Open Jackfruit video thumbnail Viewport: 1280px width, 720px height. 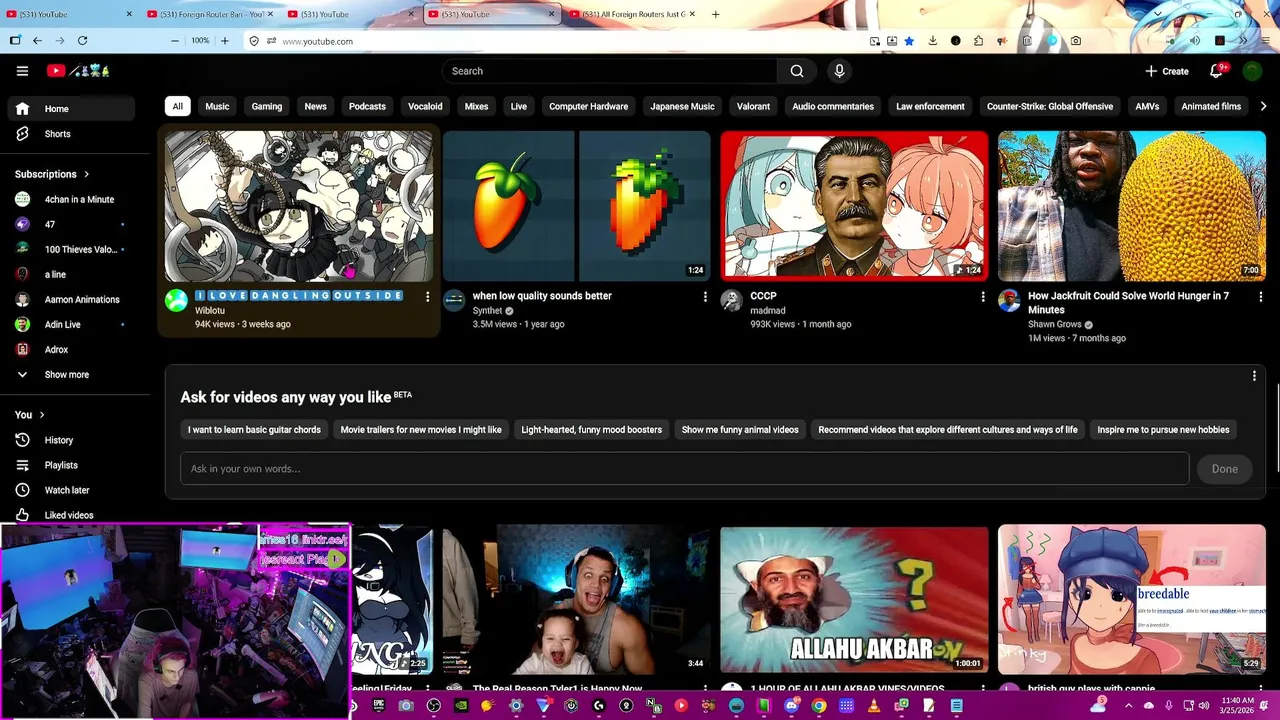tap(1132, 206)
